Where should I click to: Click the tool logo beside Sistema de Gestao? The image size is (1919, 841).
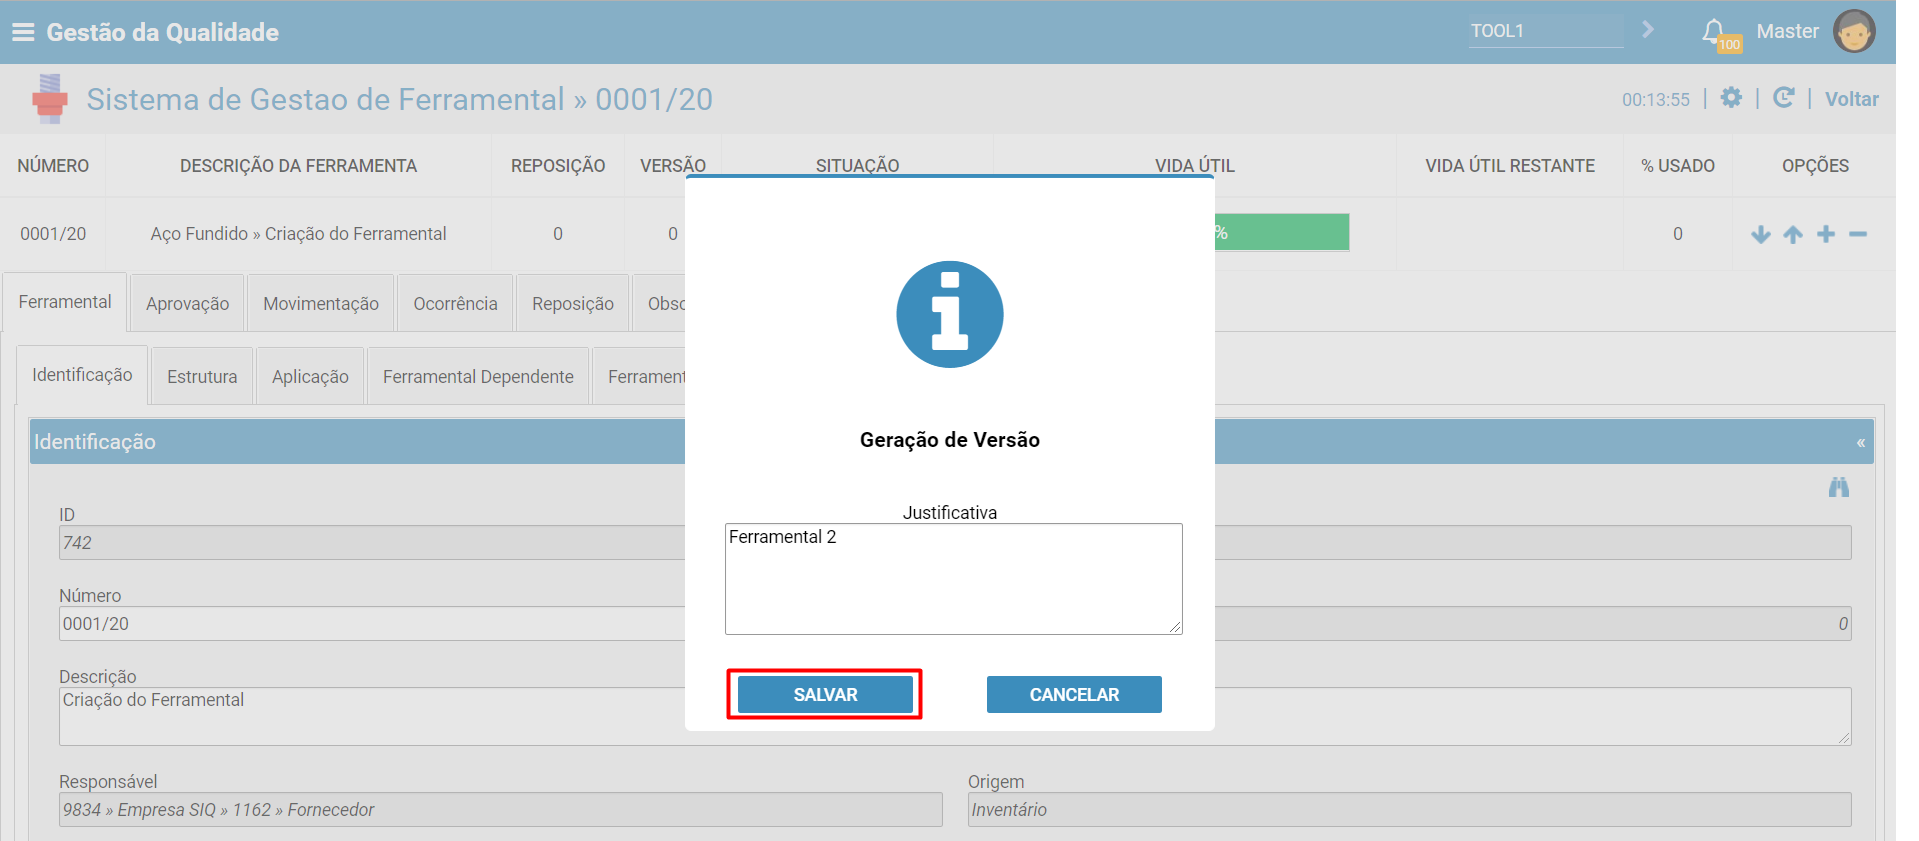[x=49, y=99]
